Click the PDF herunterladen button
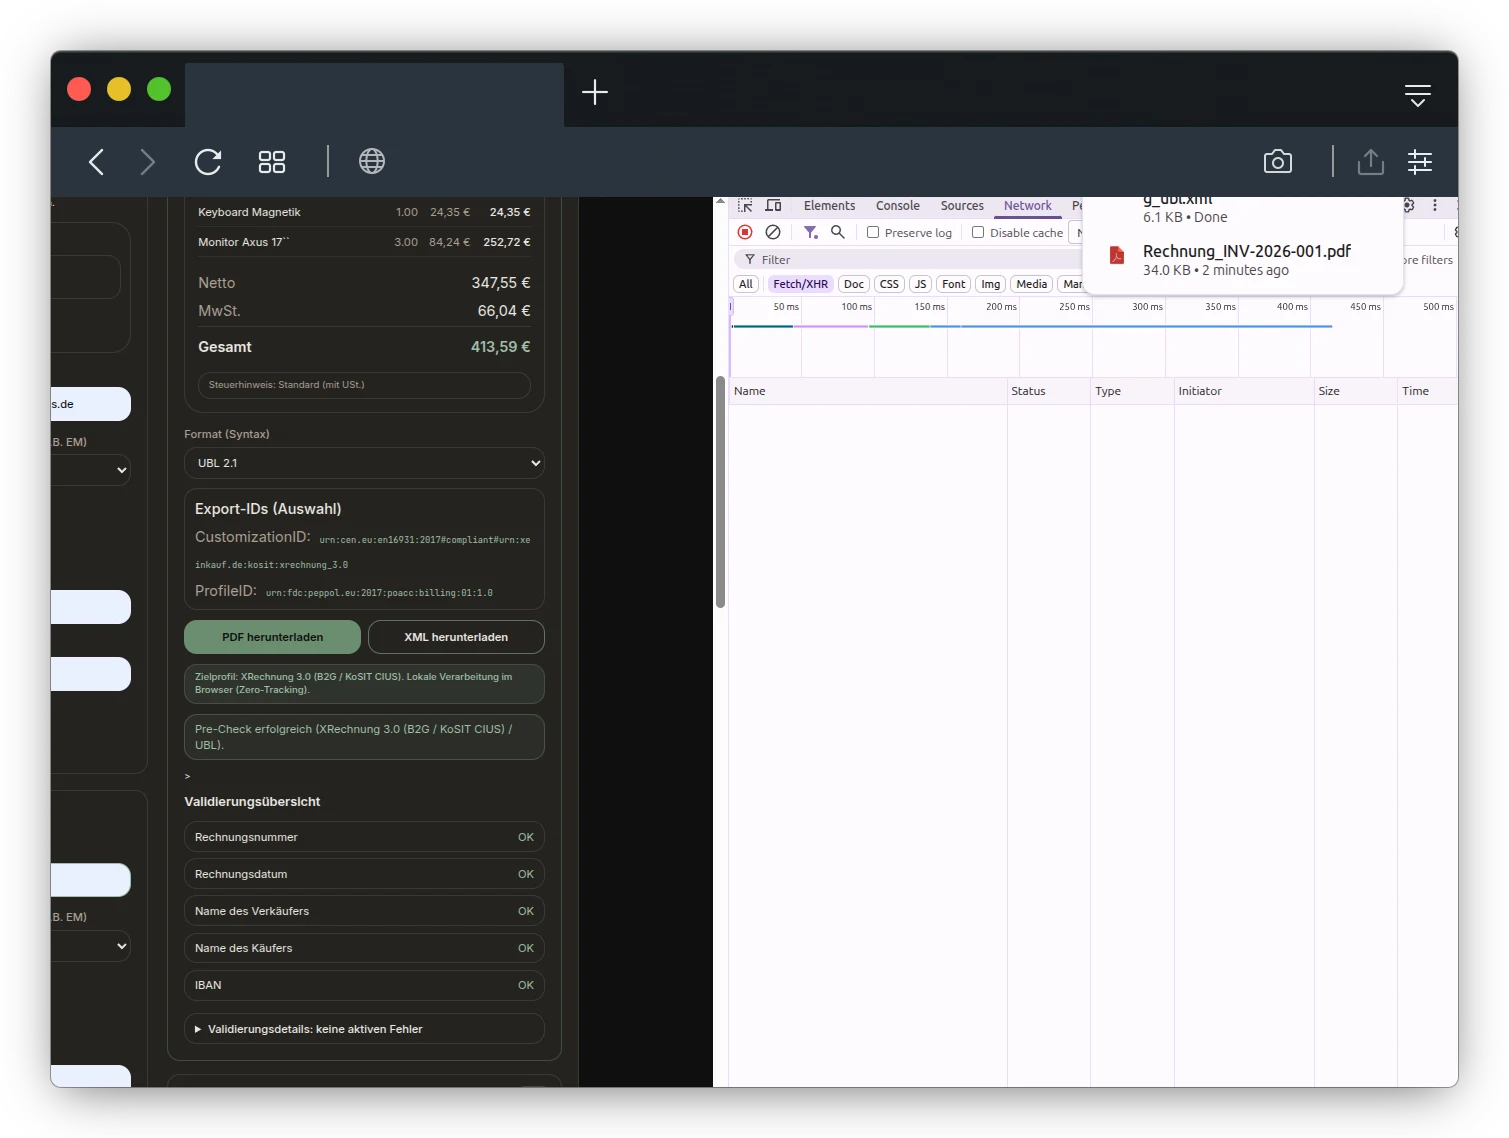The width and height of the screenshot is (1509, 1138). (x=272, y=637)
